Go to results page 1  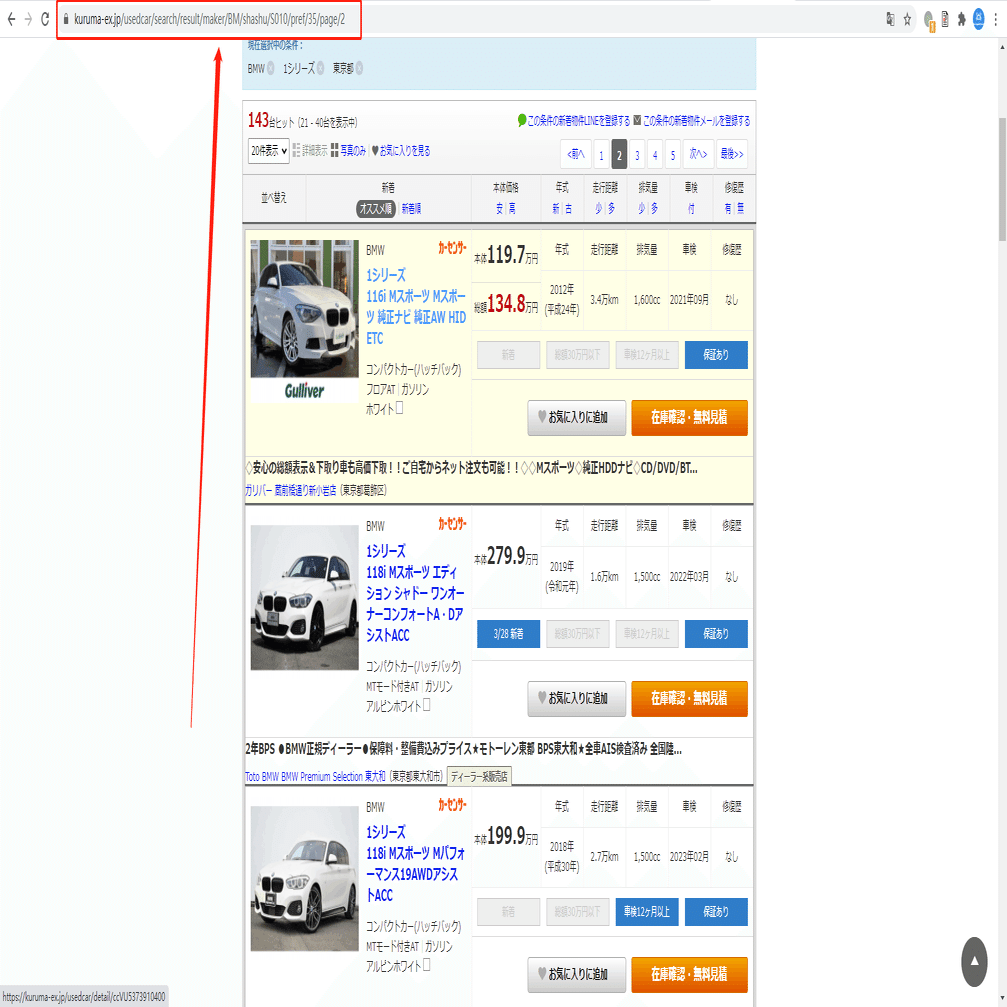coord(601,154)
